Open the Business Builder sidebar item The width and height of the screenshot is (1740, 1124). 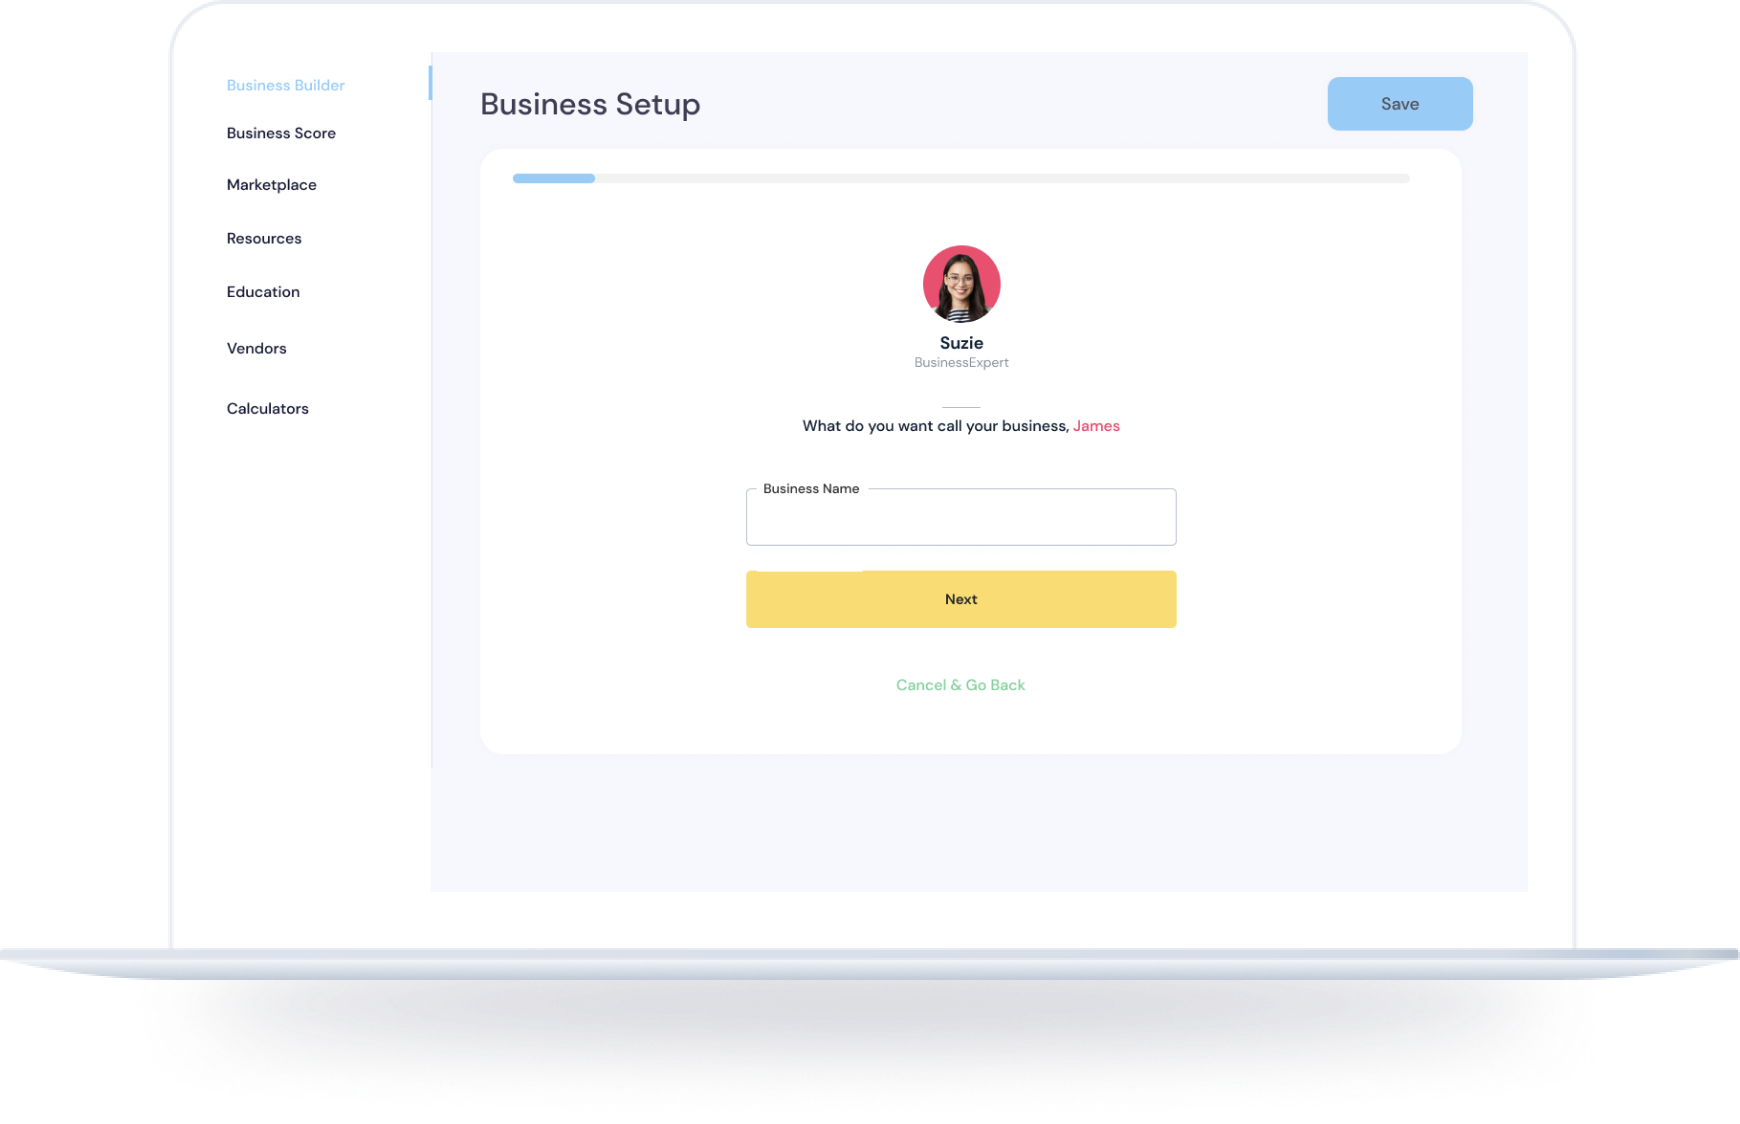tap(285, 86)
